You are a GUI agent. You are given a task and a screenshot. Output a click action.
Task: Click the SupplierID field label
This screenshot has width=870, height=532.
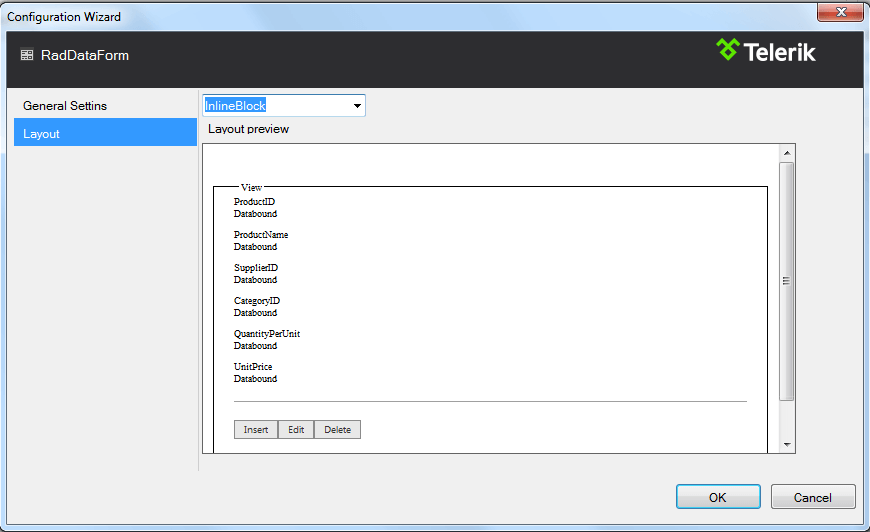click(256, 267)
